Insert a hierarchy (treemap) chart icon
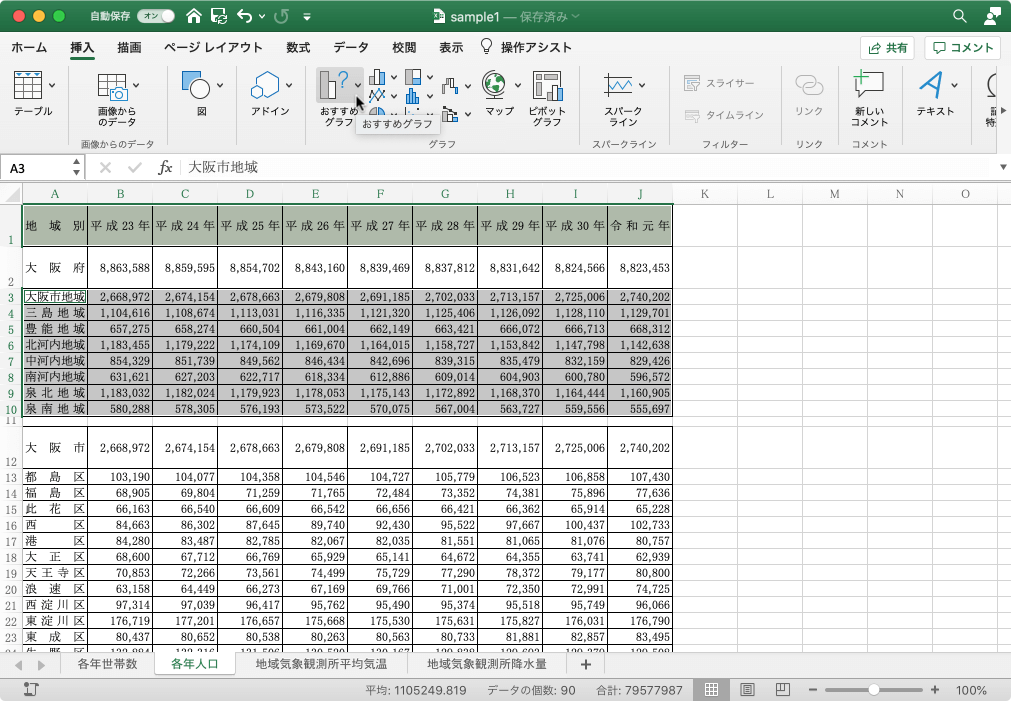 click(x=413, y=77)
